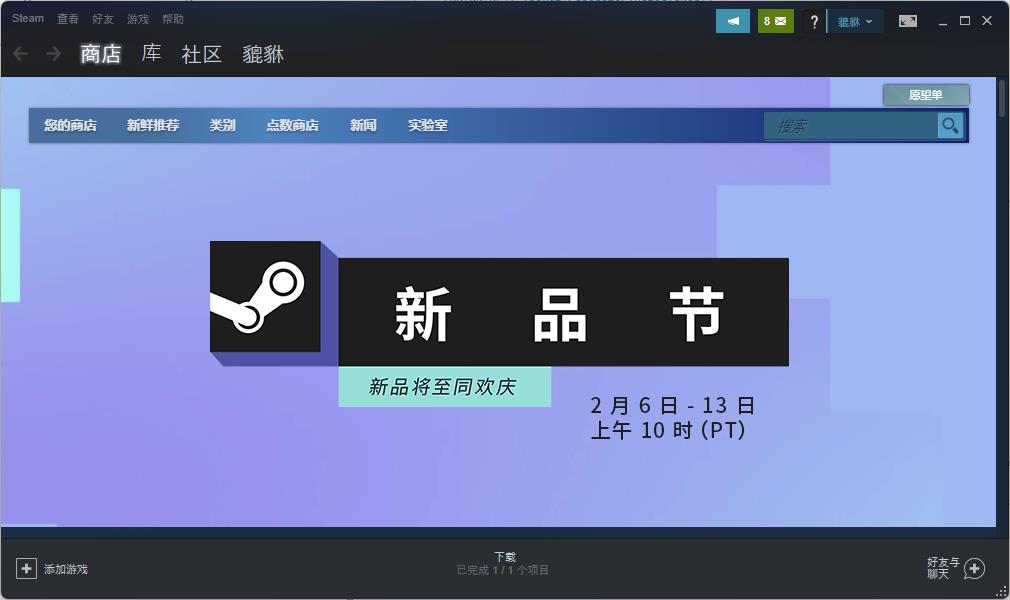
Task: Switch to Big Picture mode icon
Action: pos(907,21)
